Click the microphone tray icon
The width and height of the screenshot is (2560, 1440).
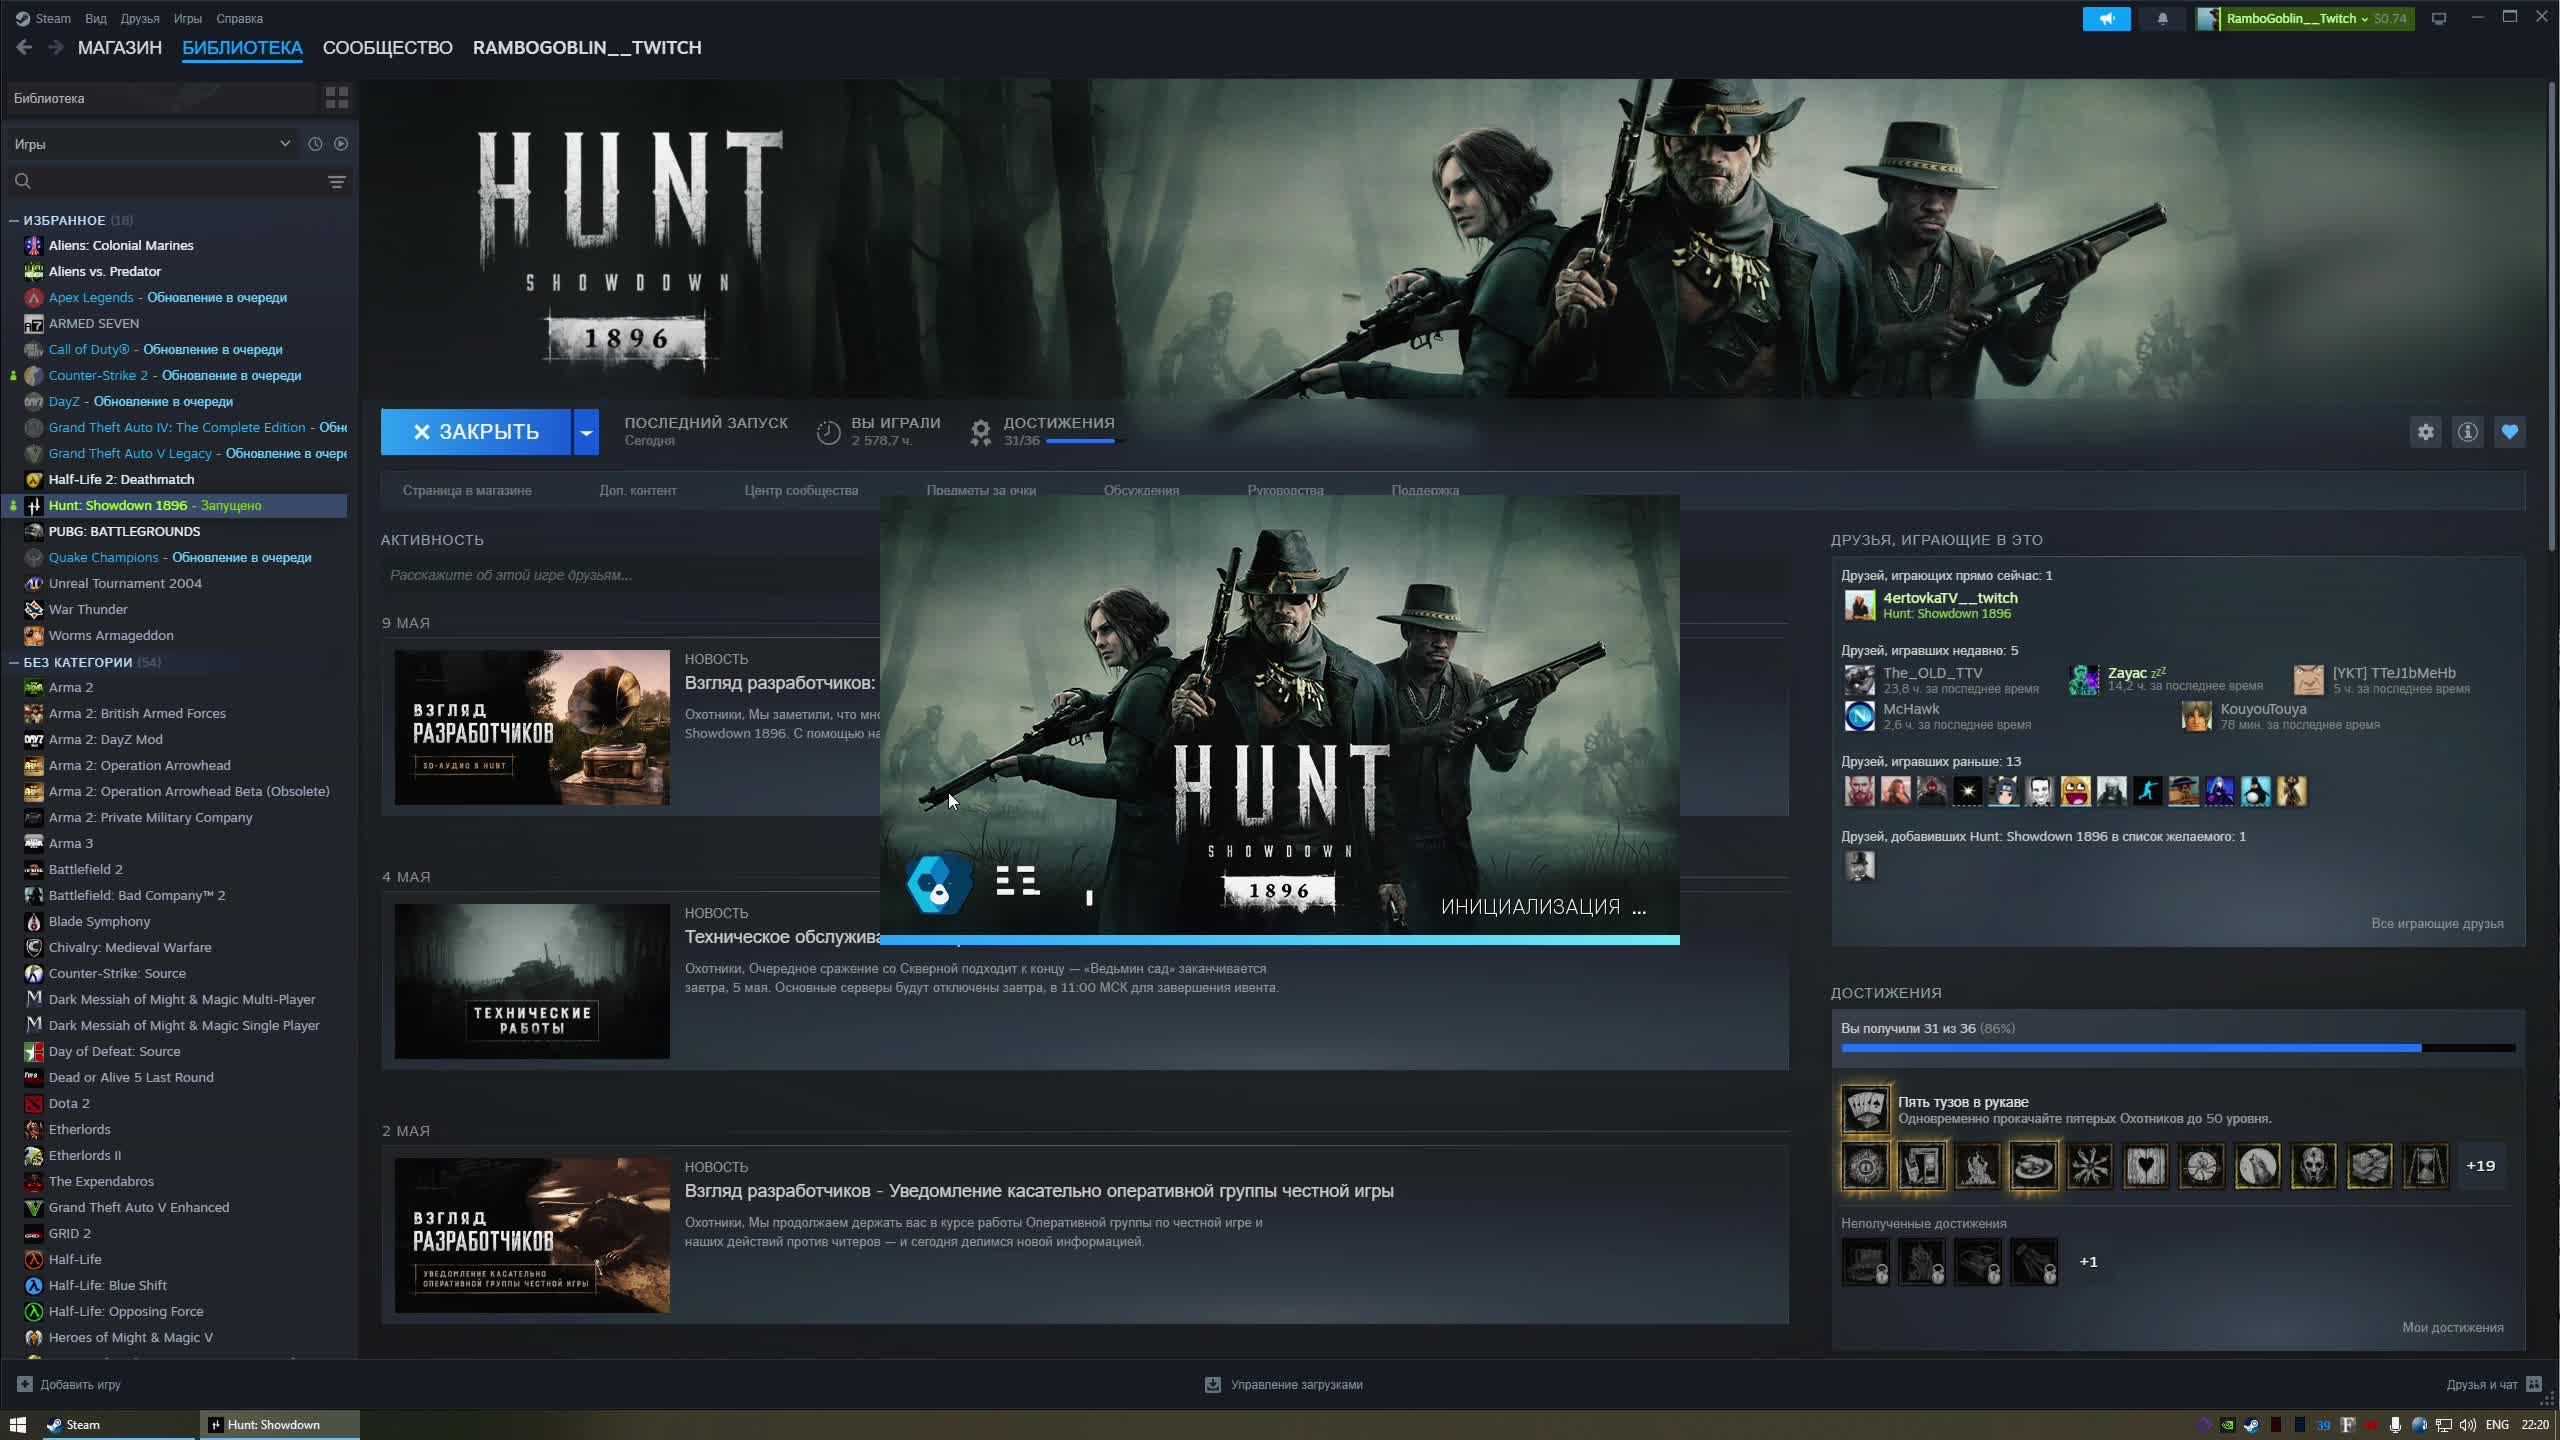tap(2395, 1425)
